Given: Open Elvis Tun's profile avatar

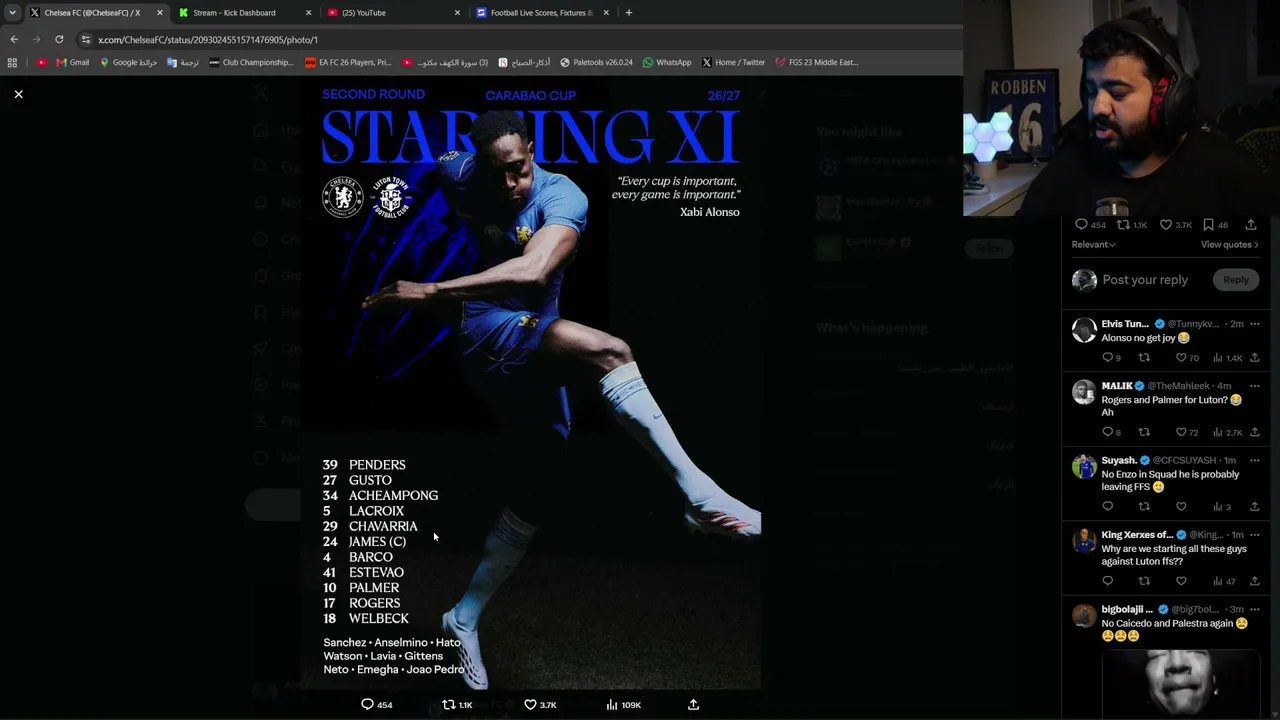Looking at the screenshot, I should point(1084,331).
